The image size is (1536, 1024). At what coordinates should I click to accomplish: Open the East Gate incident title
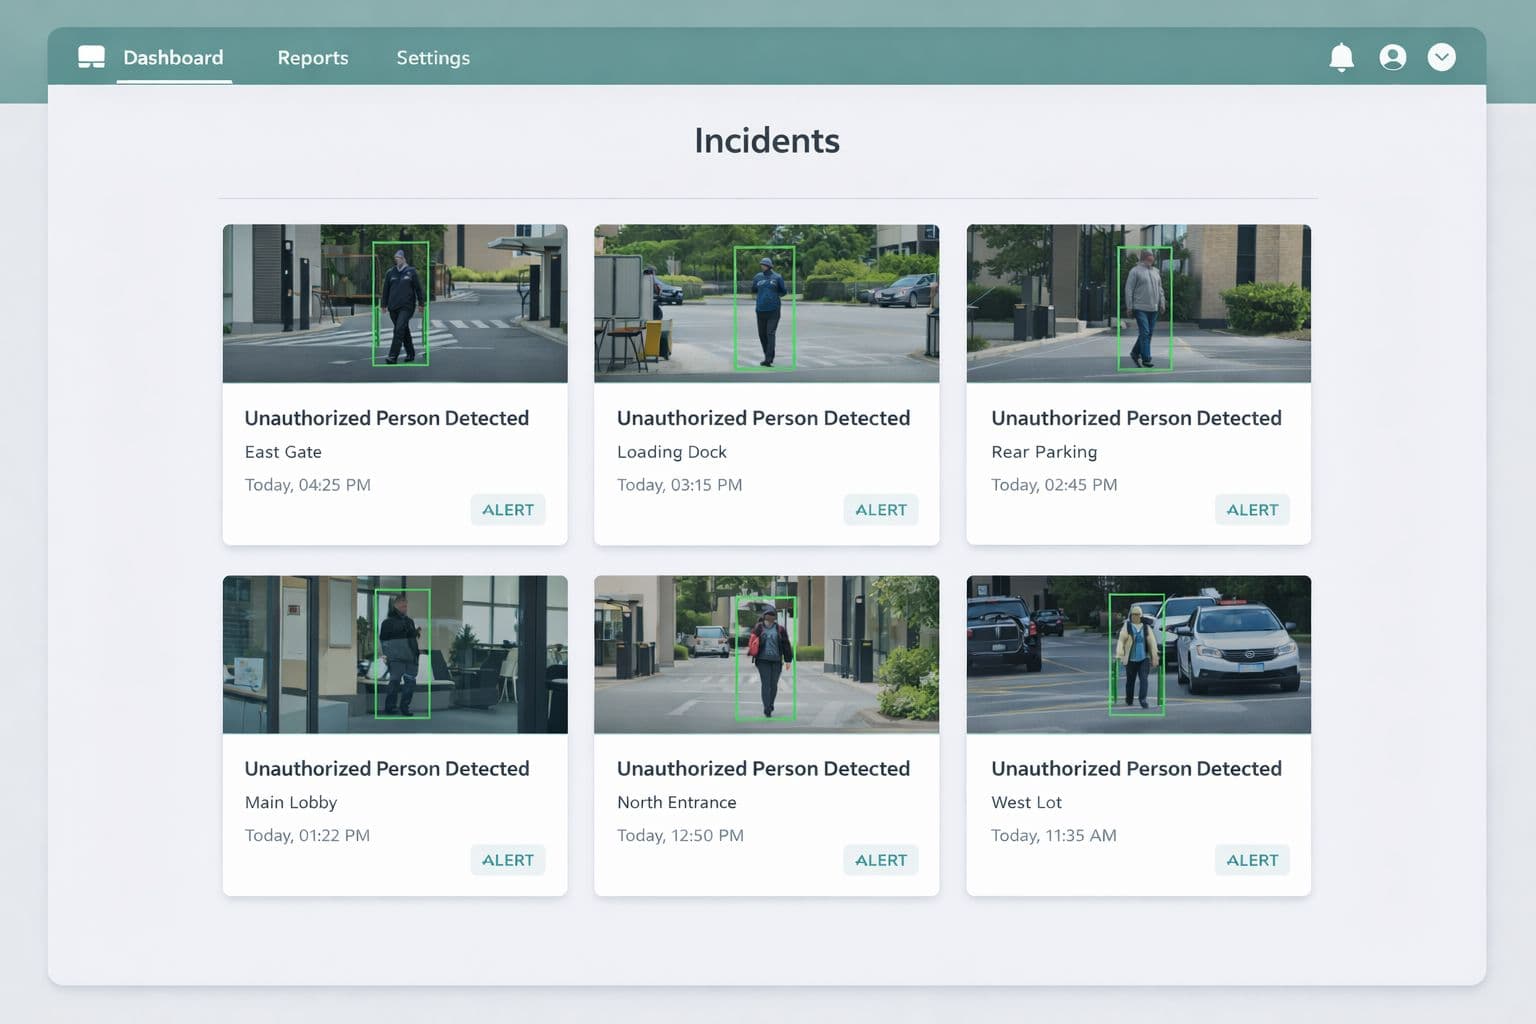point(387,418)
